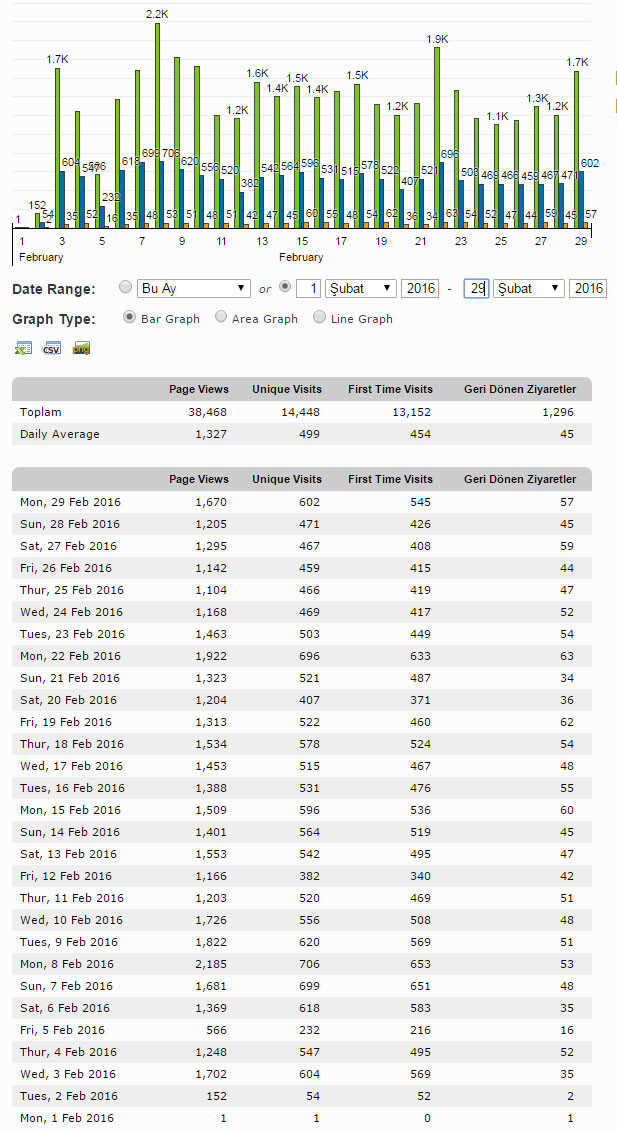Click daily average page views 1,327

211,434
